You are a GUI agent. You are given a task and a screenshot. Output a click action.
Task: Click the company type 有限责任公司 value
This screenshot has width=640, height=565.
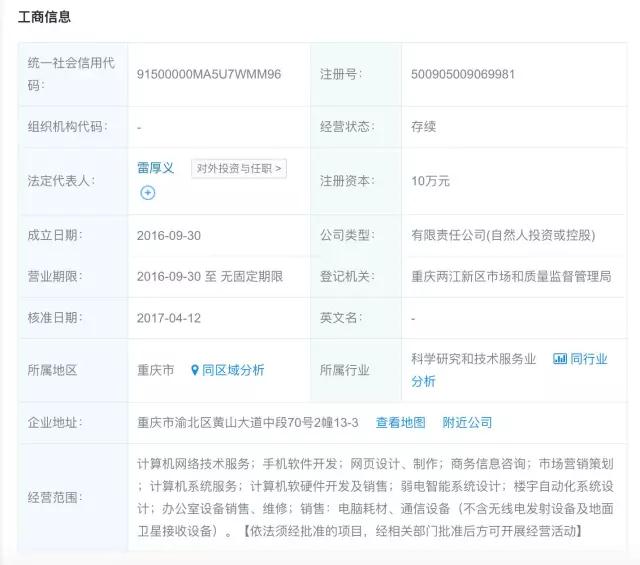click(x=503, y=236)
